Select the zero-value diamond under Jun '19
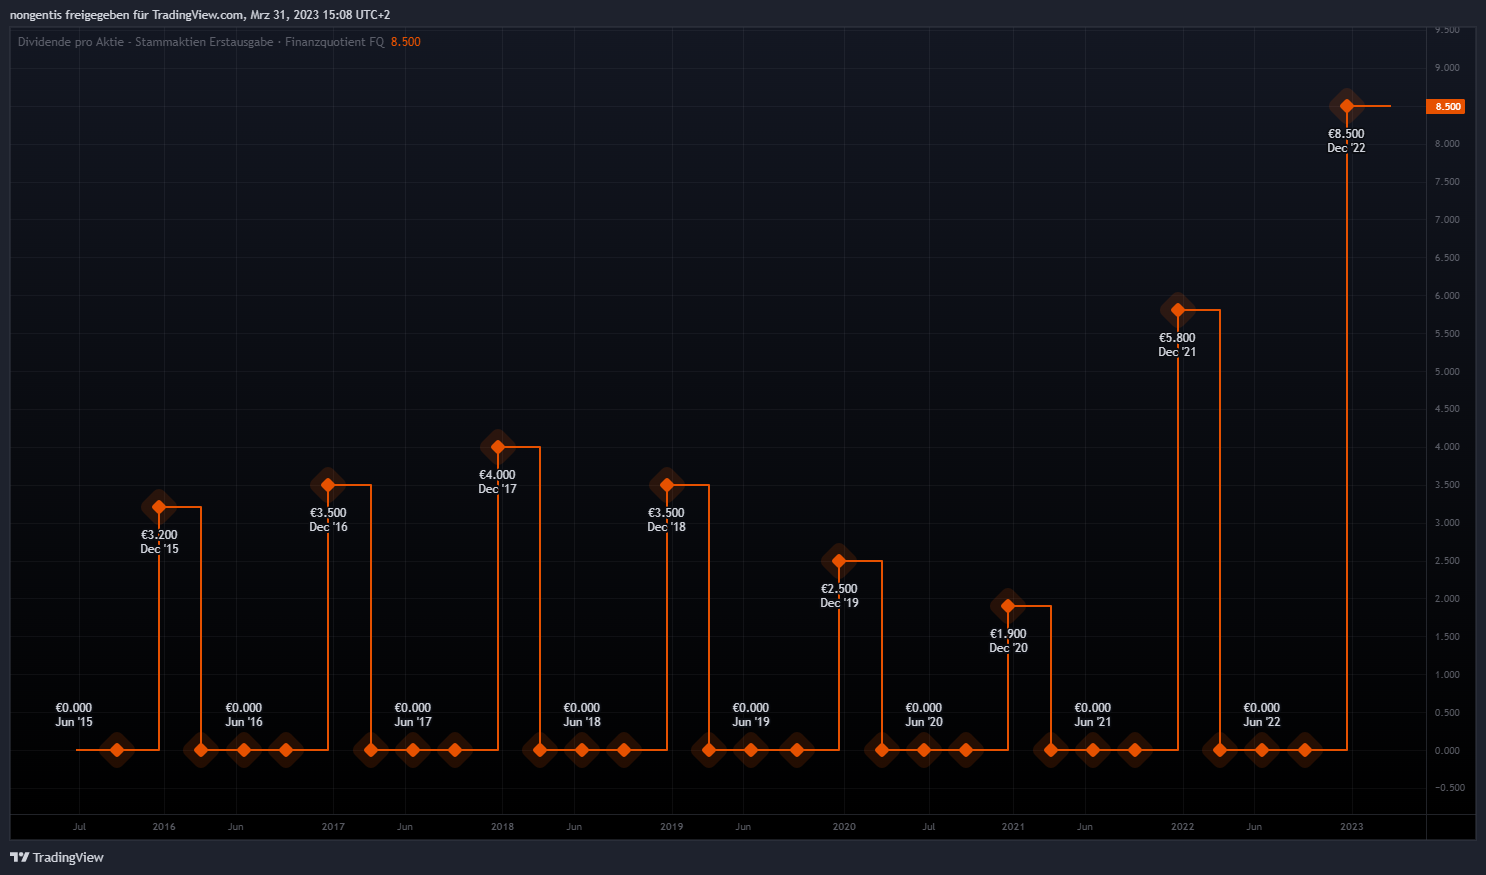Viewport: 1486px width, 875px height. pyautogui.click(x=751, y=750)
